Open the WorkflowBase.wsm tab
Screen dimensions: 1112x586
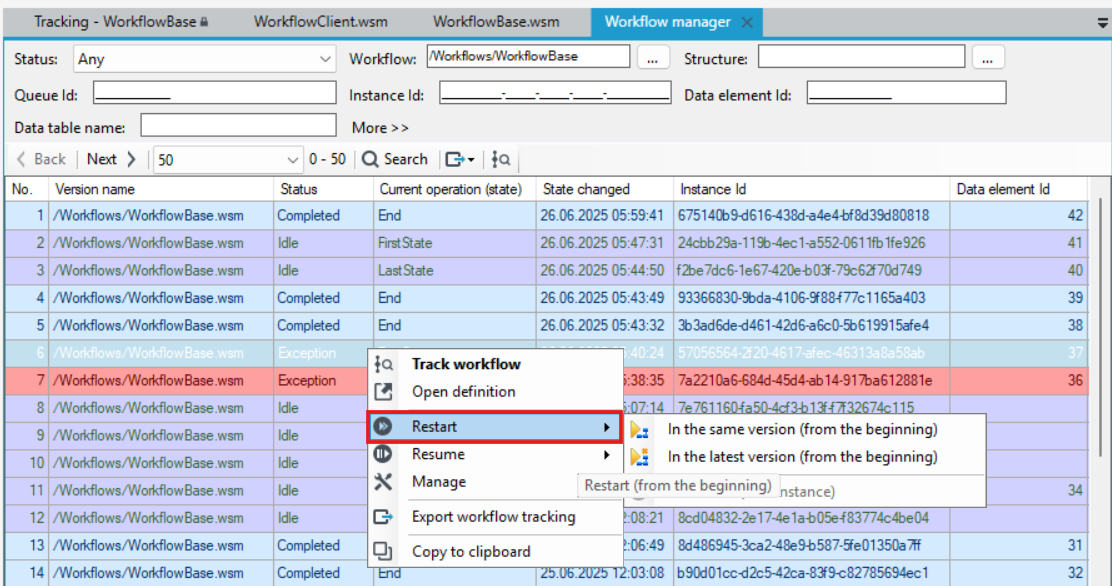point(496,22)
